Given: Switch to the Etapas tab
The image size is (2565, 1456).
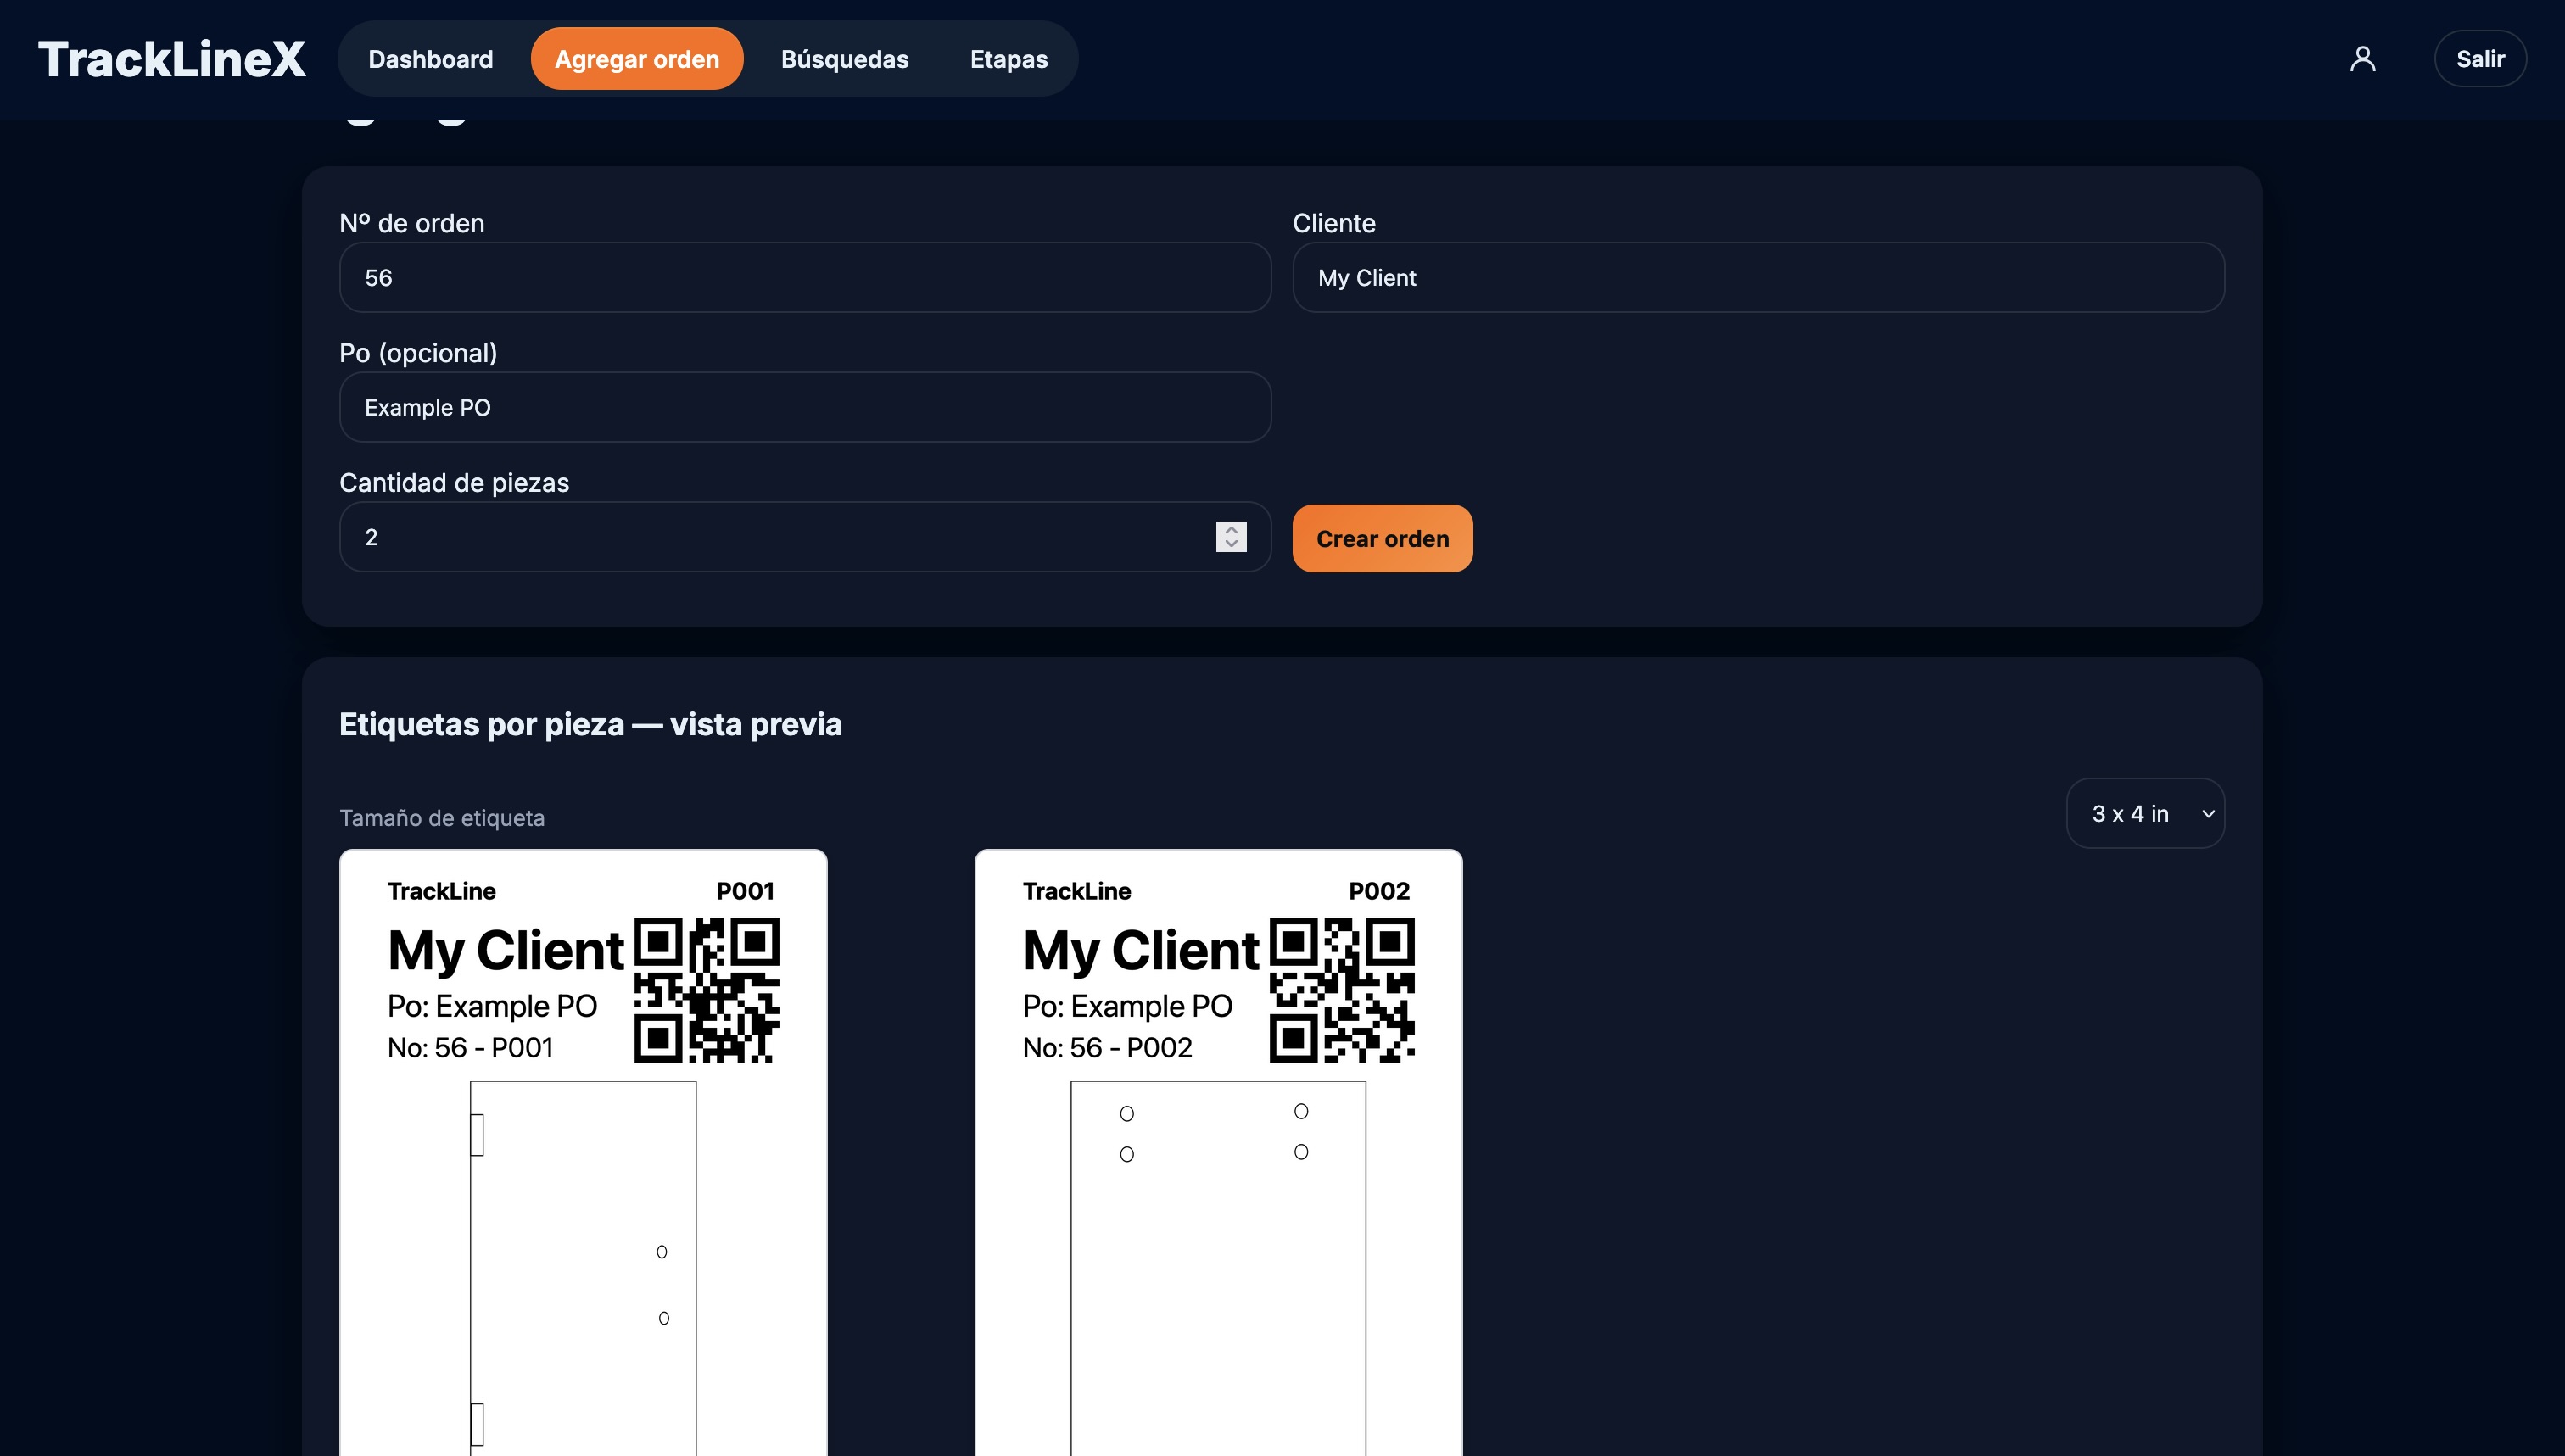Looking at the screenshot, I should point(1008,59).
